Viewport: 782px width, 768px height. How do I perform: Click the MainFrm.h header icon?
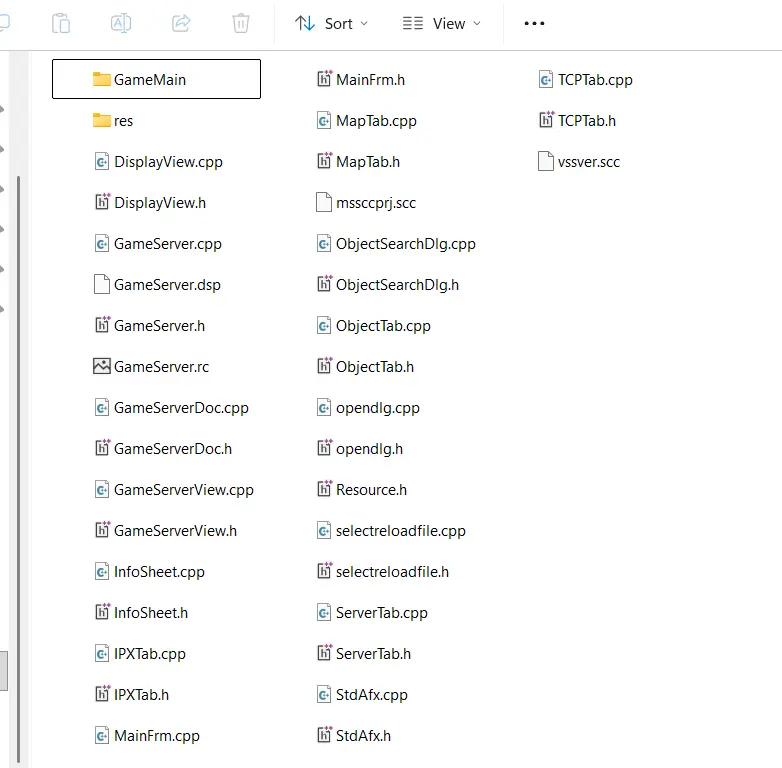[324, 79]
